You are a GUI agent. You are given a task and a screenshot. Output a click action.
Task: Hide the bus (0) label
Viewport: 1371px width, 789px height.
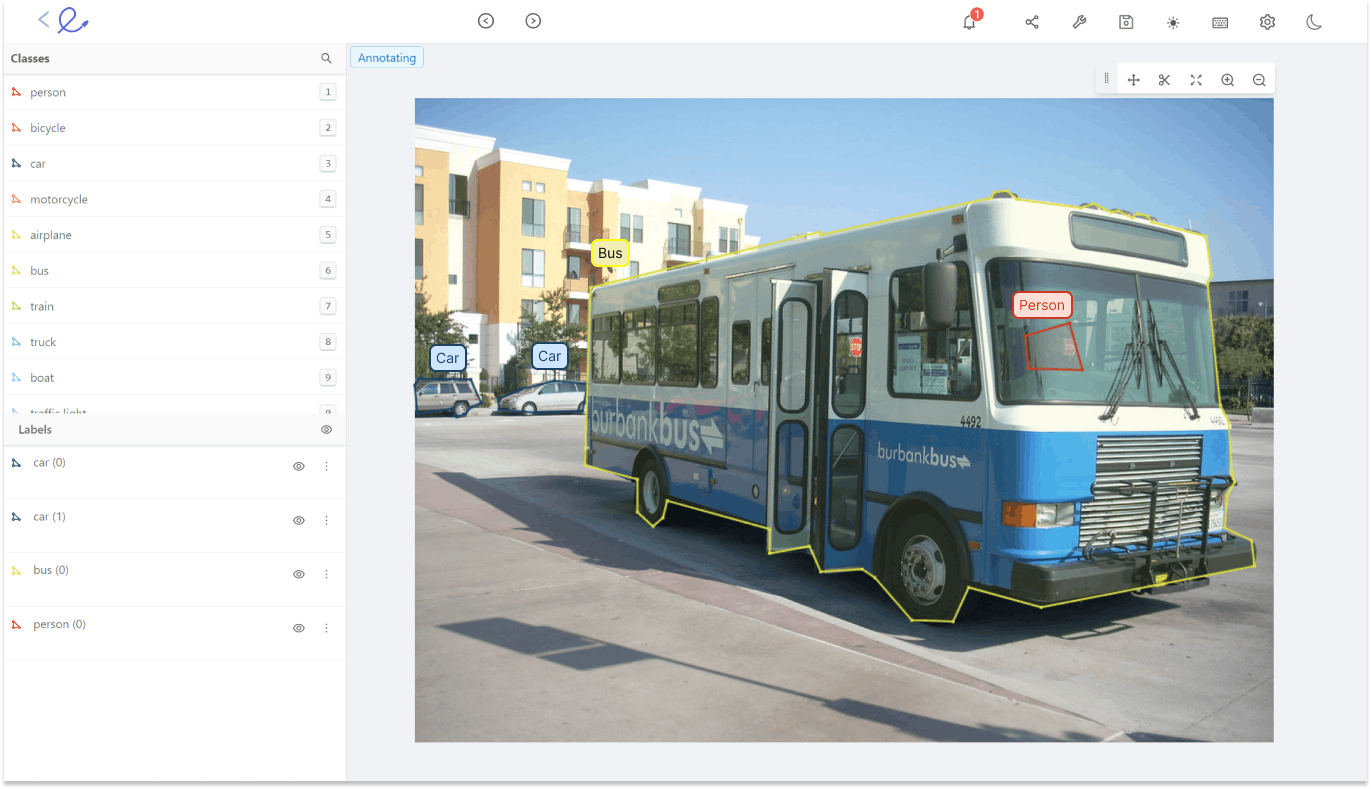[298, 574]
